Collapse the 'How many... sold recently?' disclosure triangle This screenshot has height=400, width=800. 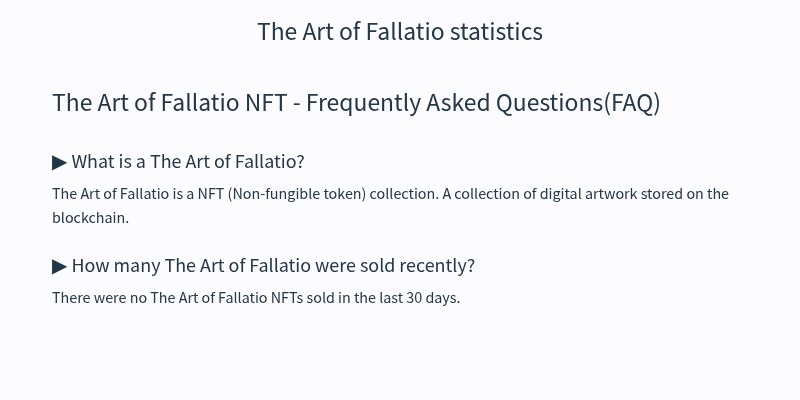tap(60, 267)
